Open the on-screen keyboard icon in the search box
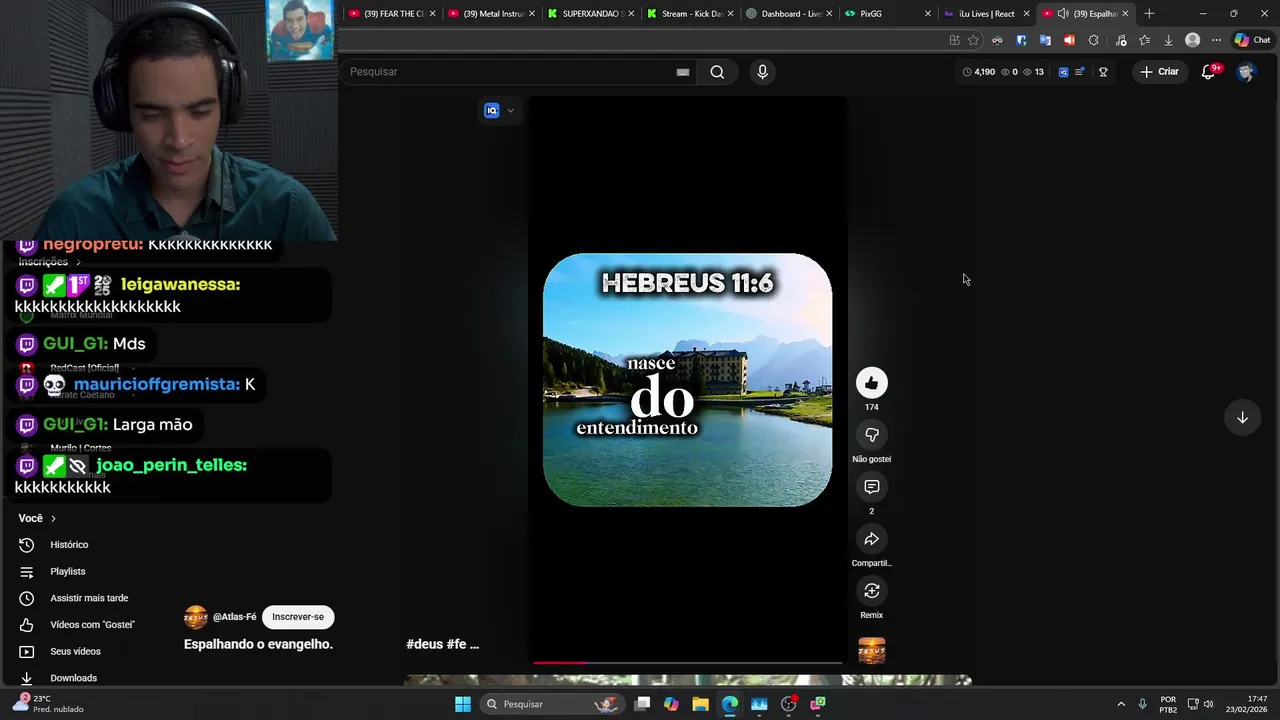The height and width of the screenshot is (720, 1280). coord(683,72)
